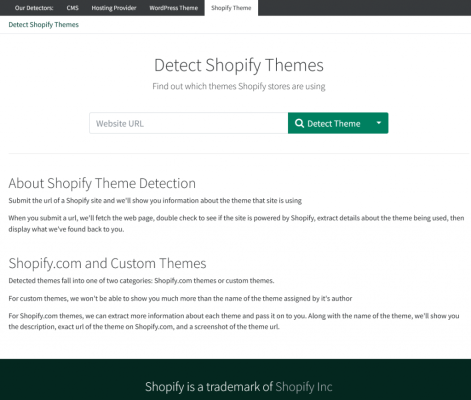
Task: Select the Shopify Theme tab
Action: coord(231,8)
